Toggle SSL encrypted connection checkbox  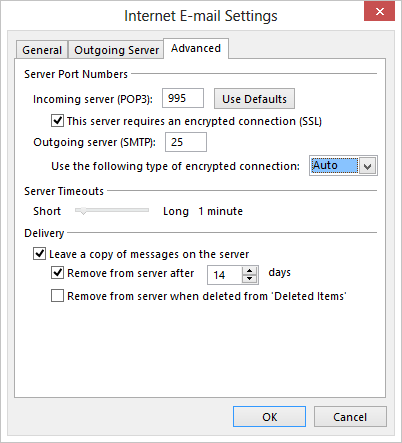click(57, 120)
